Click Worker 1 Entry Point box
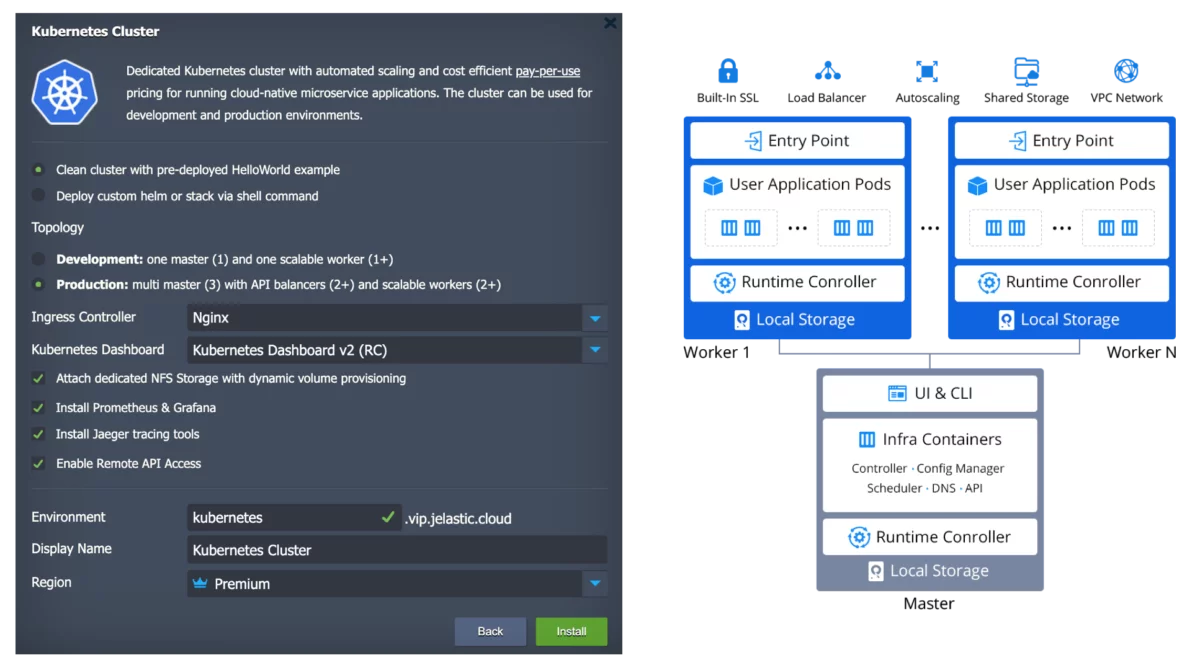 [797, 141]
